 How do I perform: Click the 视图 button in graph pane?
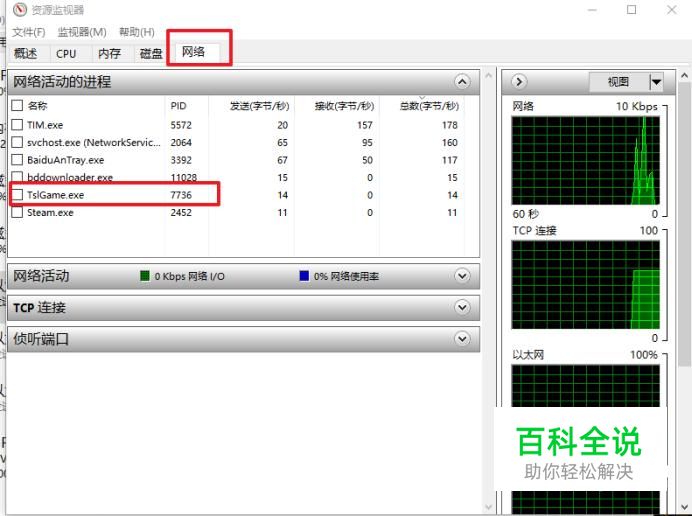(619, 82)
